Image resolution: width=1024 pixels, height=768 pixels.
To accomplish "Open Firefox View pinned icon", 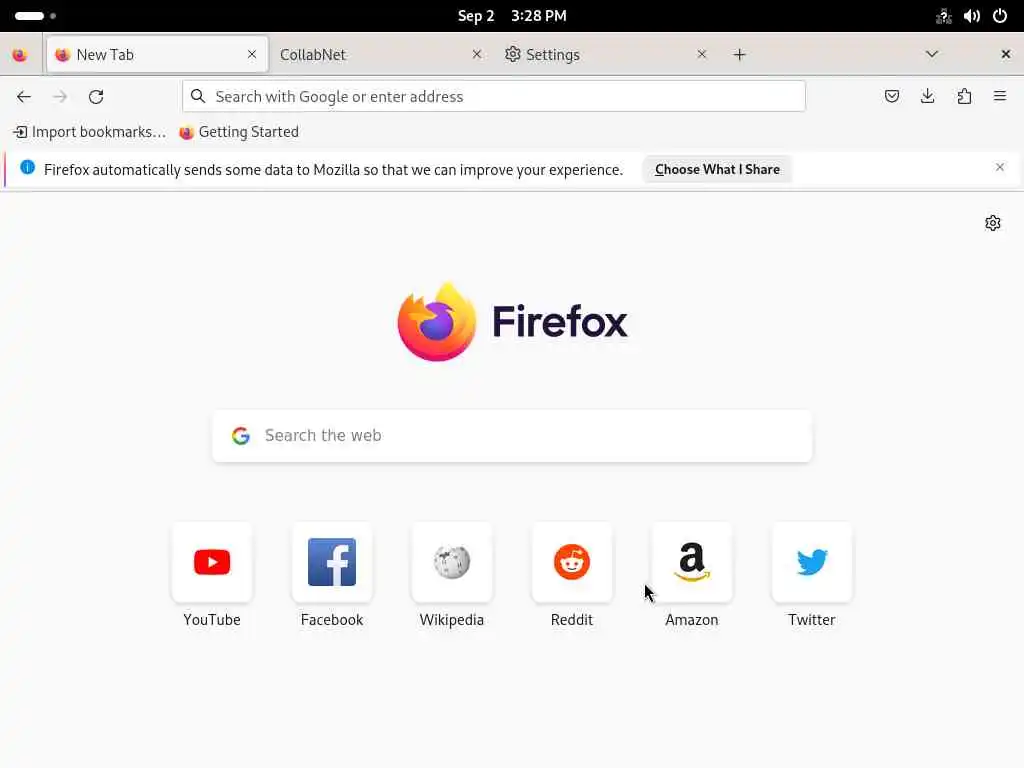I will 20,55.
